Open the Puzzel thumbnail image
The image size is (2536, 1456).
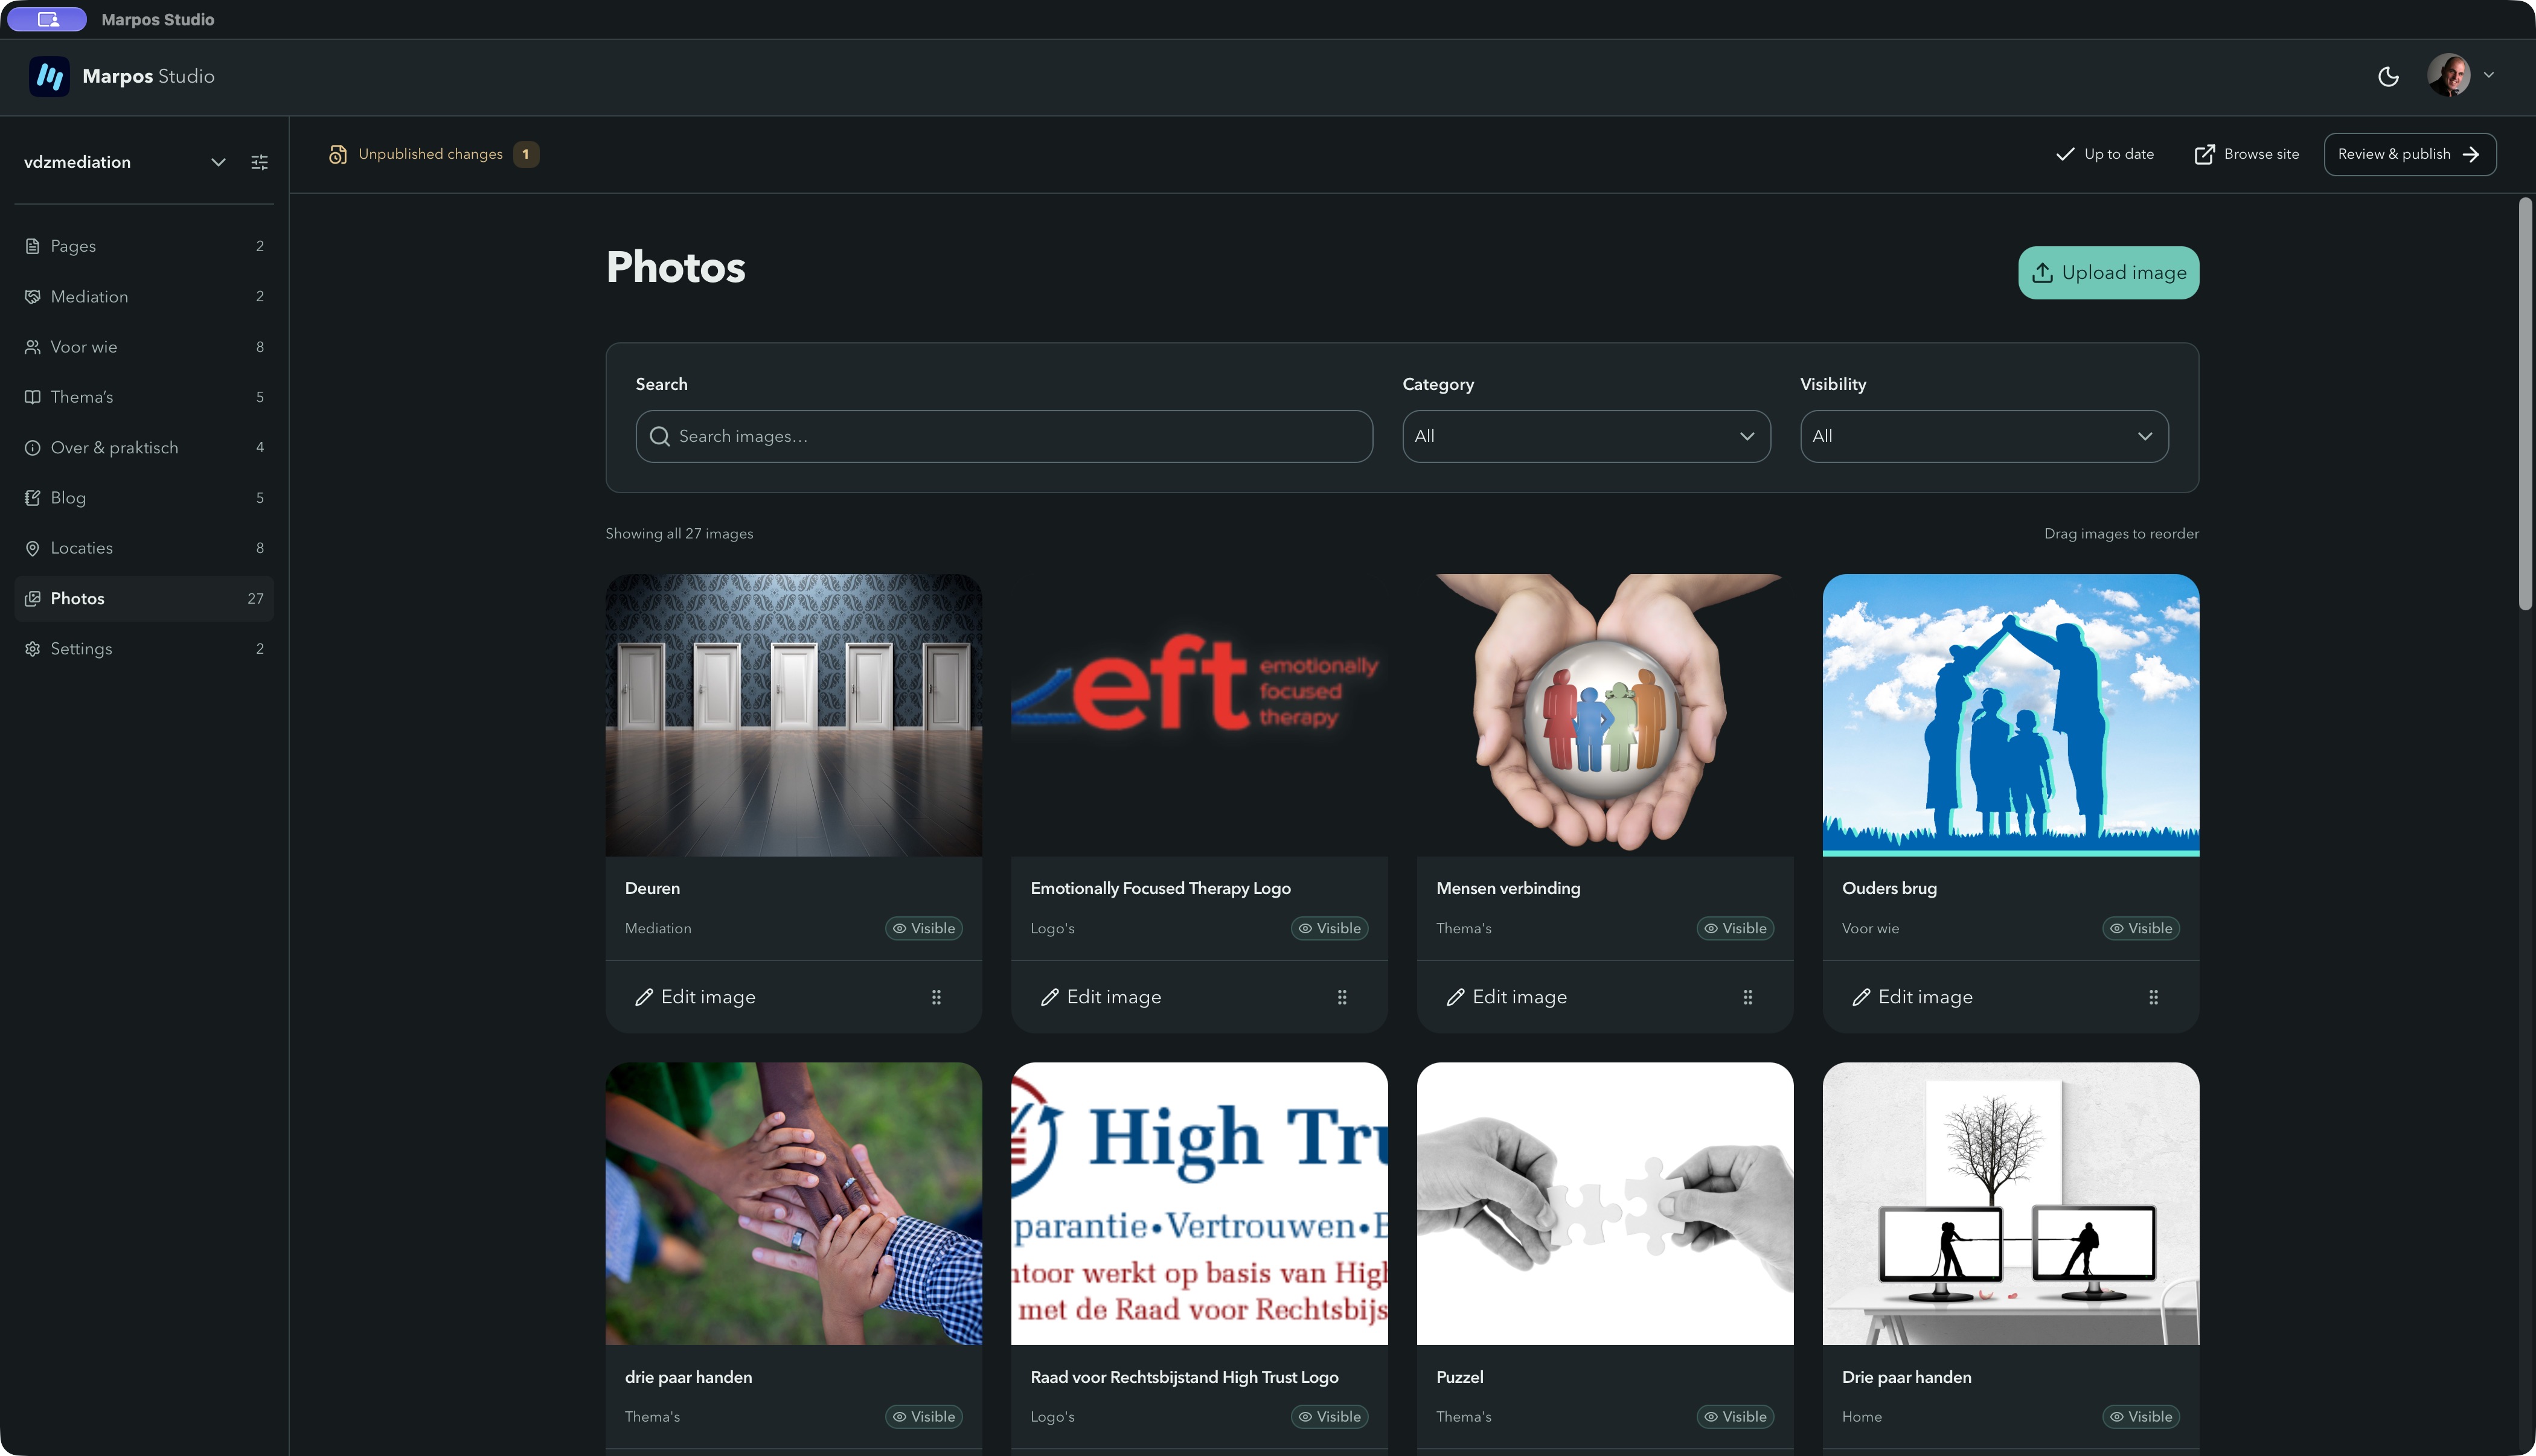1605,1203
